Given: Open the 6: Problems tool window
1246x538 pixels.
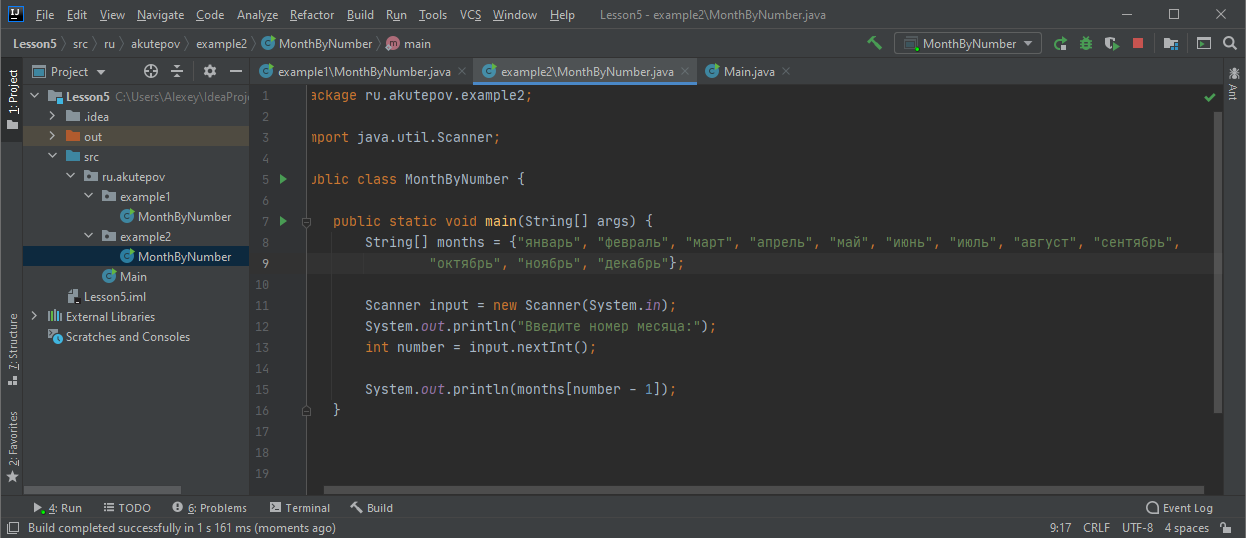Looking at the screenshot, I should click(209, 508).
